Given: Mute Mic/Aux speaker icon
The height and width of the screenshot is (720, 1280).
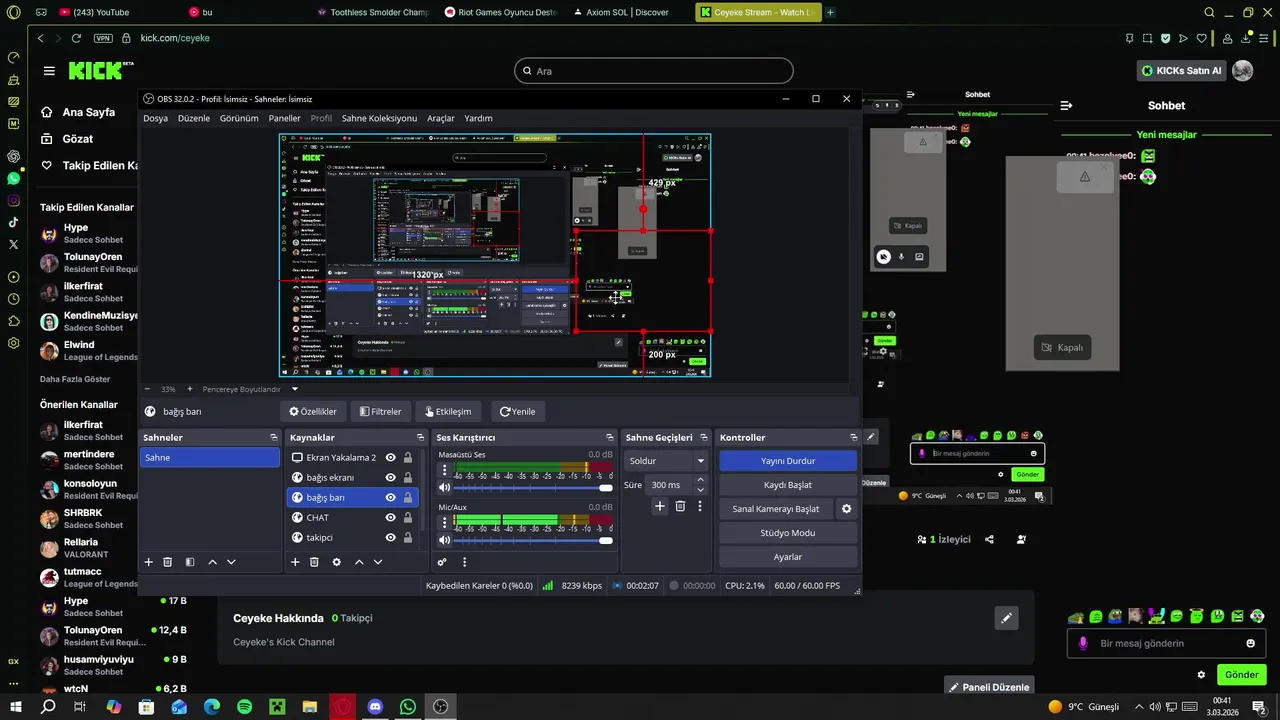Looking at the screenshot, I should pyautogui.click(x=445, y=540).
